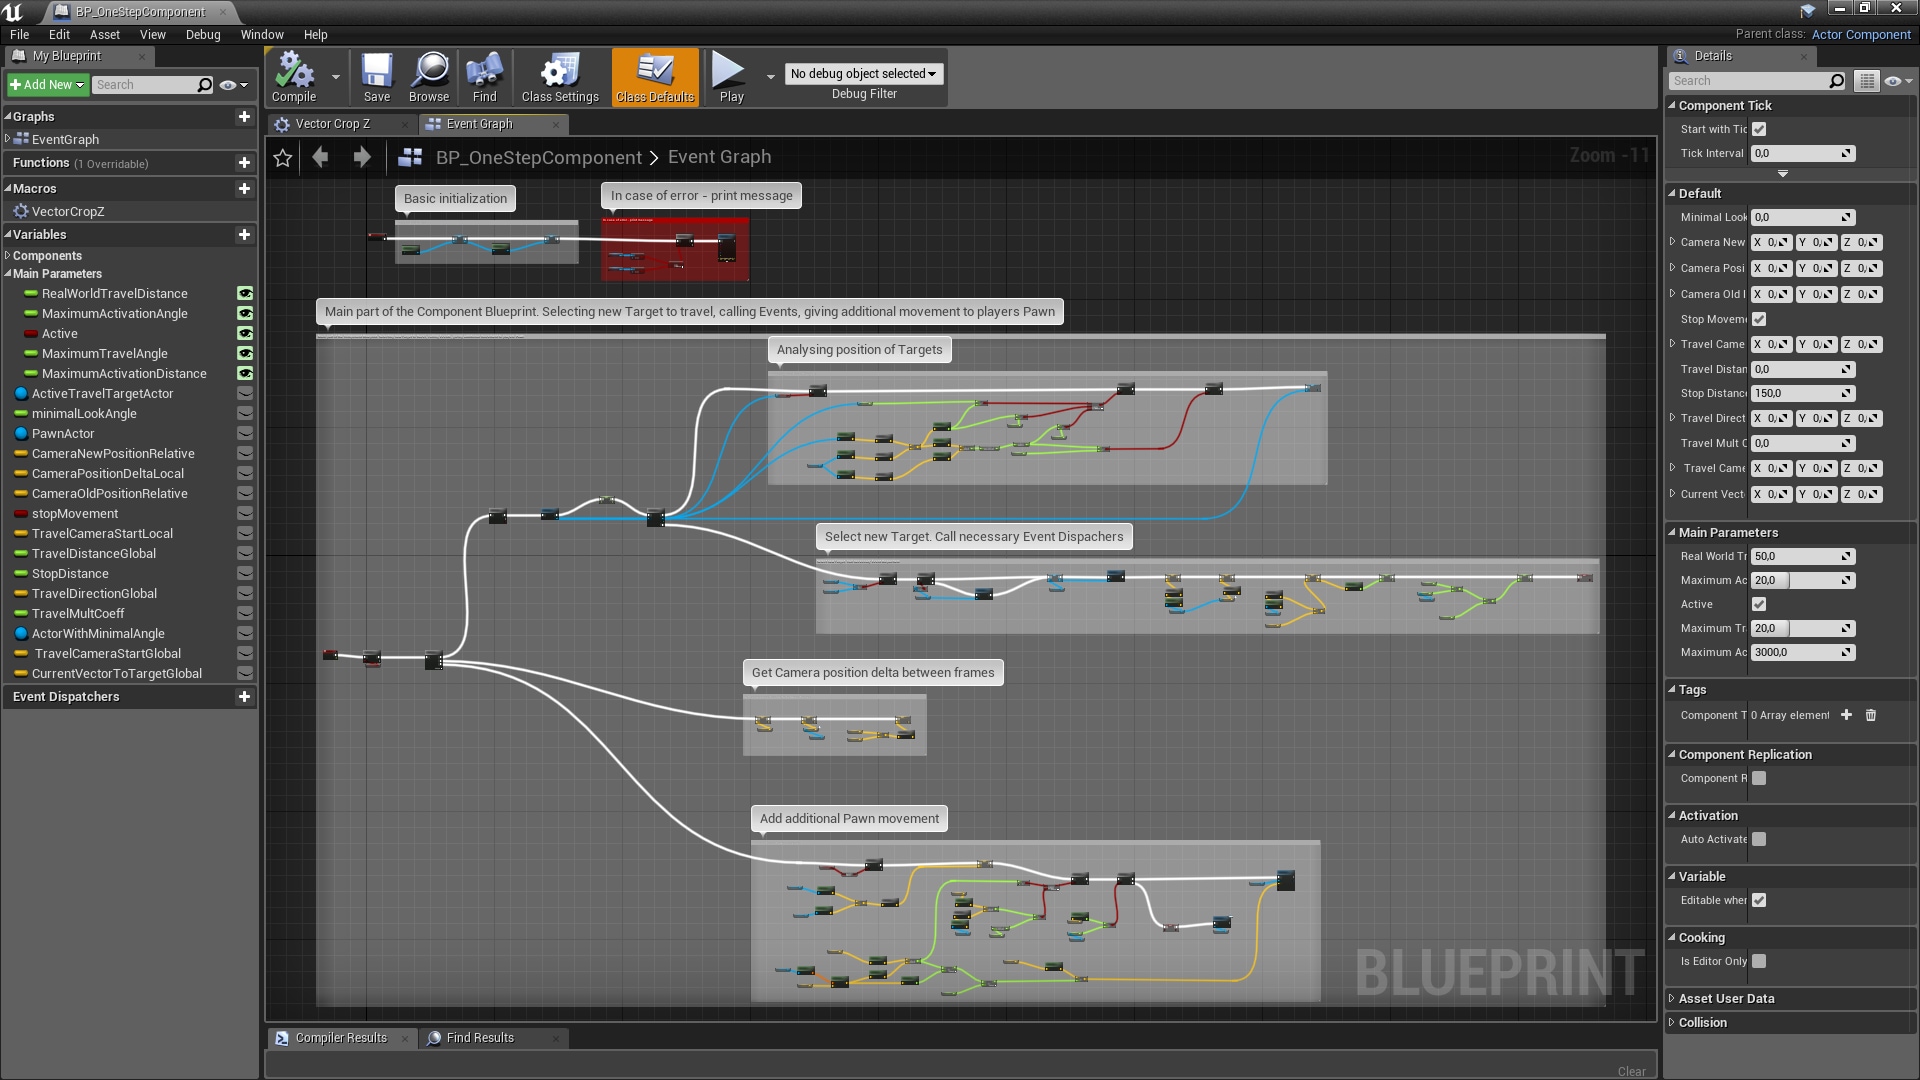The height and width of the screenshot is (1080, 1920).
Task: Click the Details panel search field
Action: tap(1750, 81)
